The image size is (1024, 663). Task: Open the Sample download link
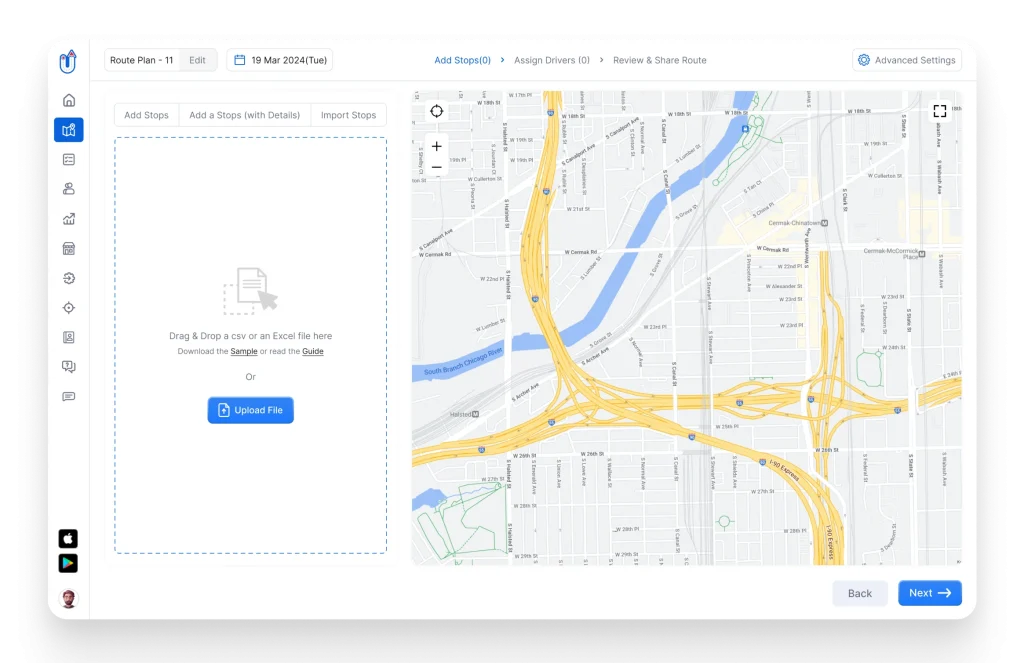click(x=244, y=351)
